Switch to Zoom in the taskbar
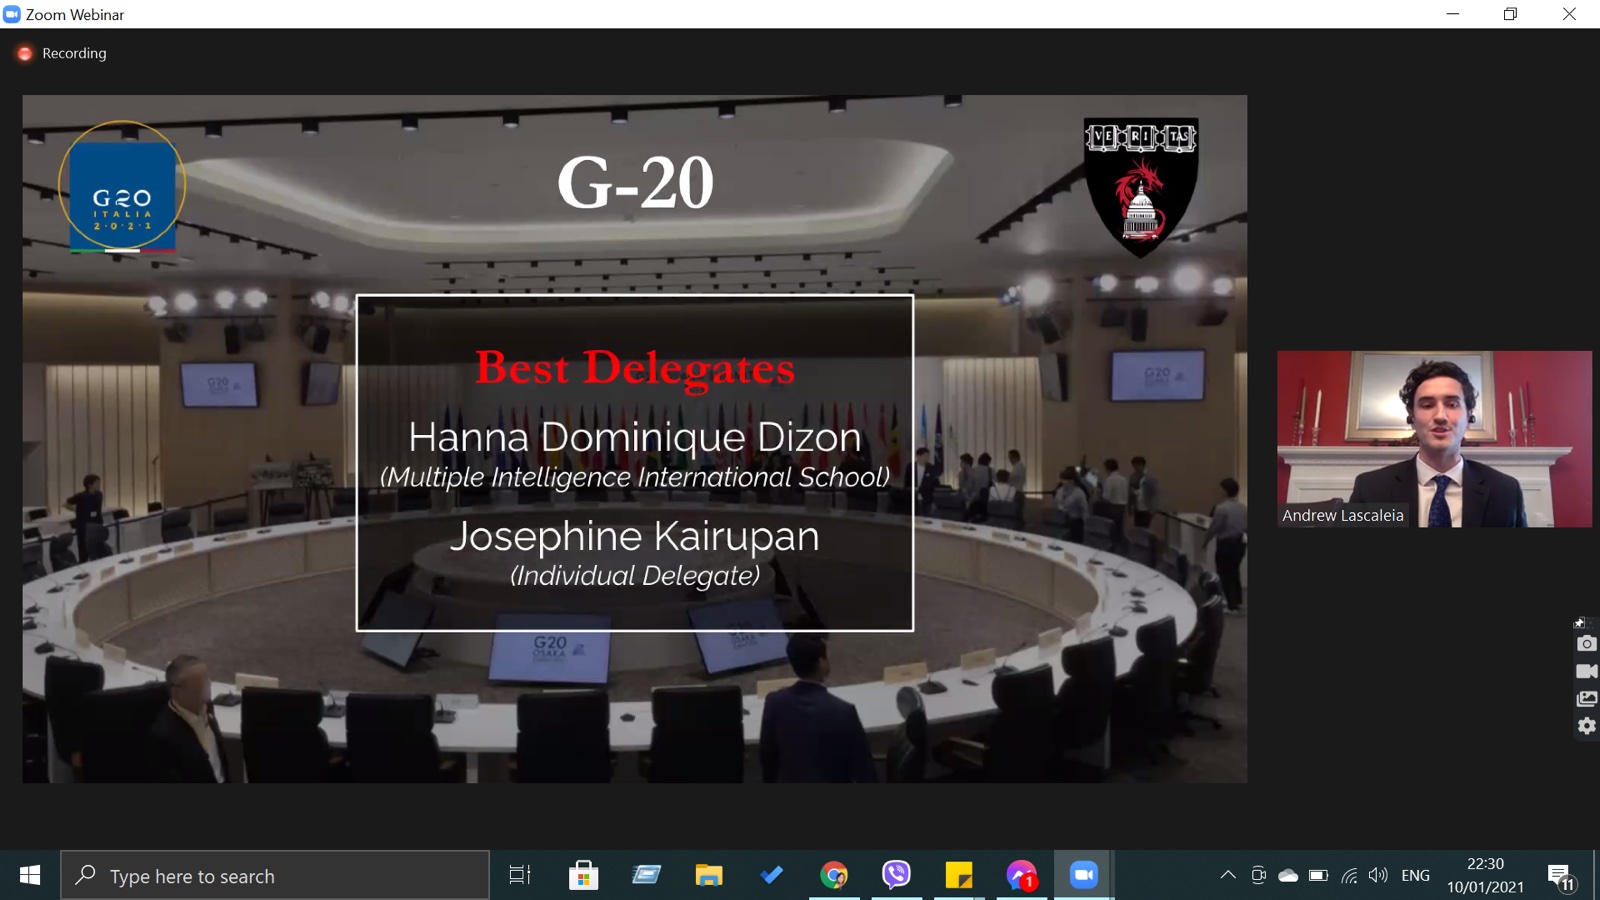Screen dimensions: 1600x900 (1083, 876)
